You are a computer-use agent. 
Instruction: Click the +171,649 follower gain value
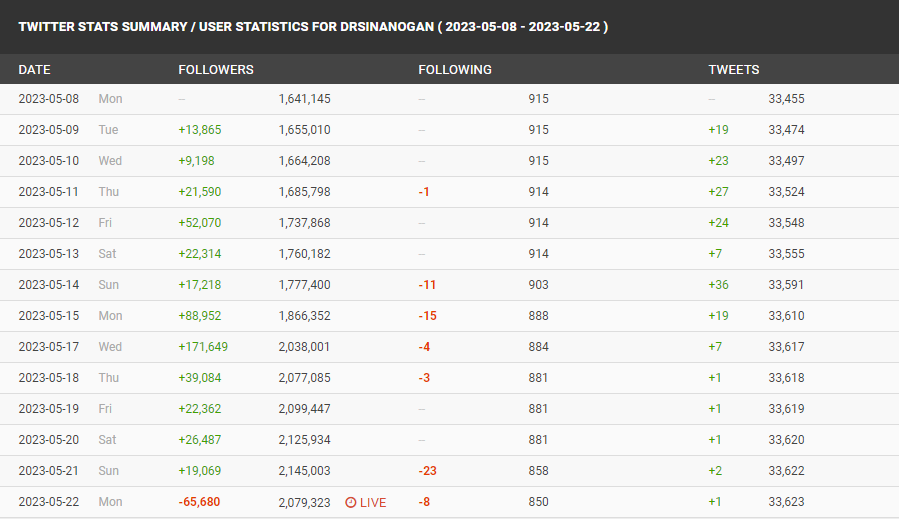pyautogui.click(x=203, y=347)
